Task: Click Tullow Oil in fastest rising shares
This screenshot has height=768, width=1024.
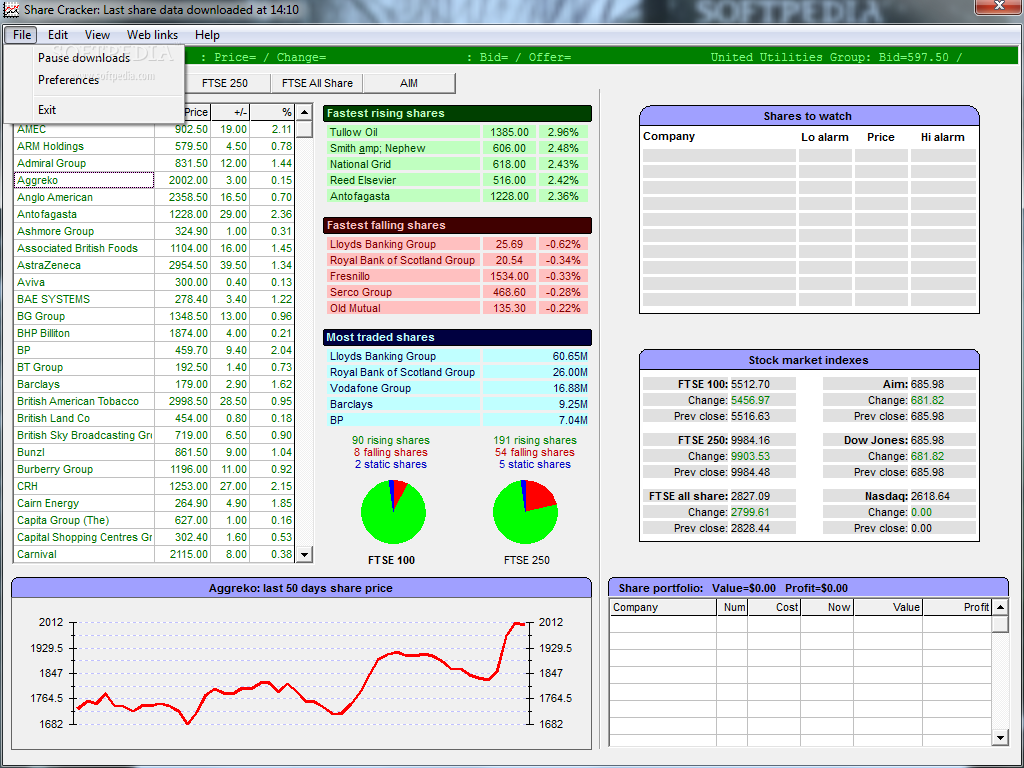Action: click(404, 132)
